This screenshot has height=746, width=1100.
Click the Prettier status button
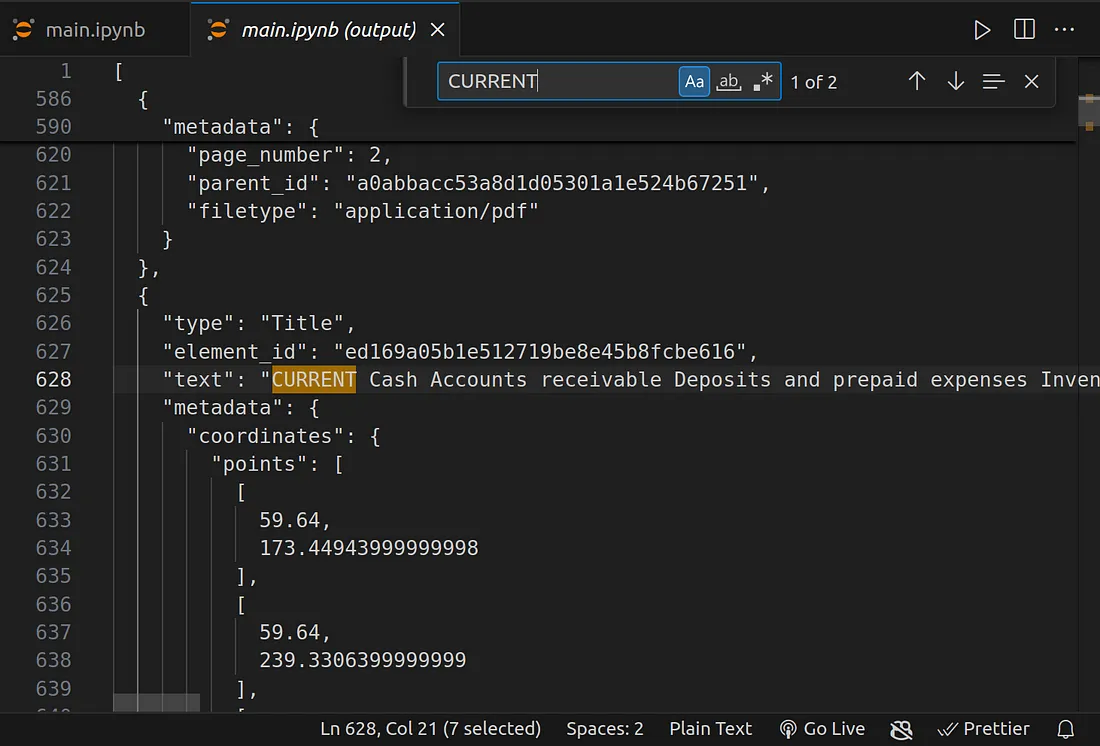point(985,728)
